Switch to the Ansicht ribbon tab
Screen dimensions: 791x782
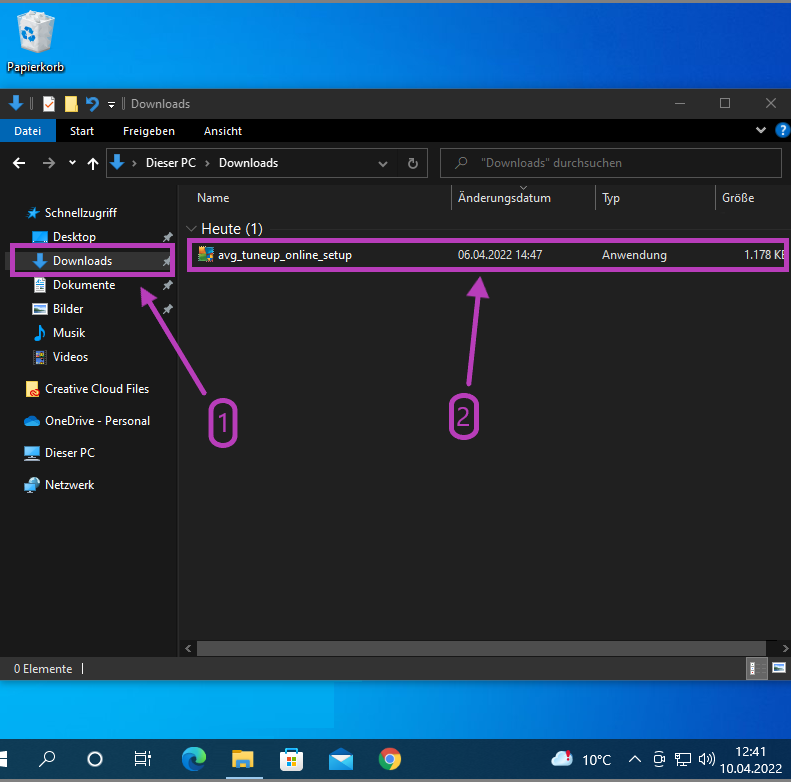[222, 131]
